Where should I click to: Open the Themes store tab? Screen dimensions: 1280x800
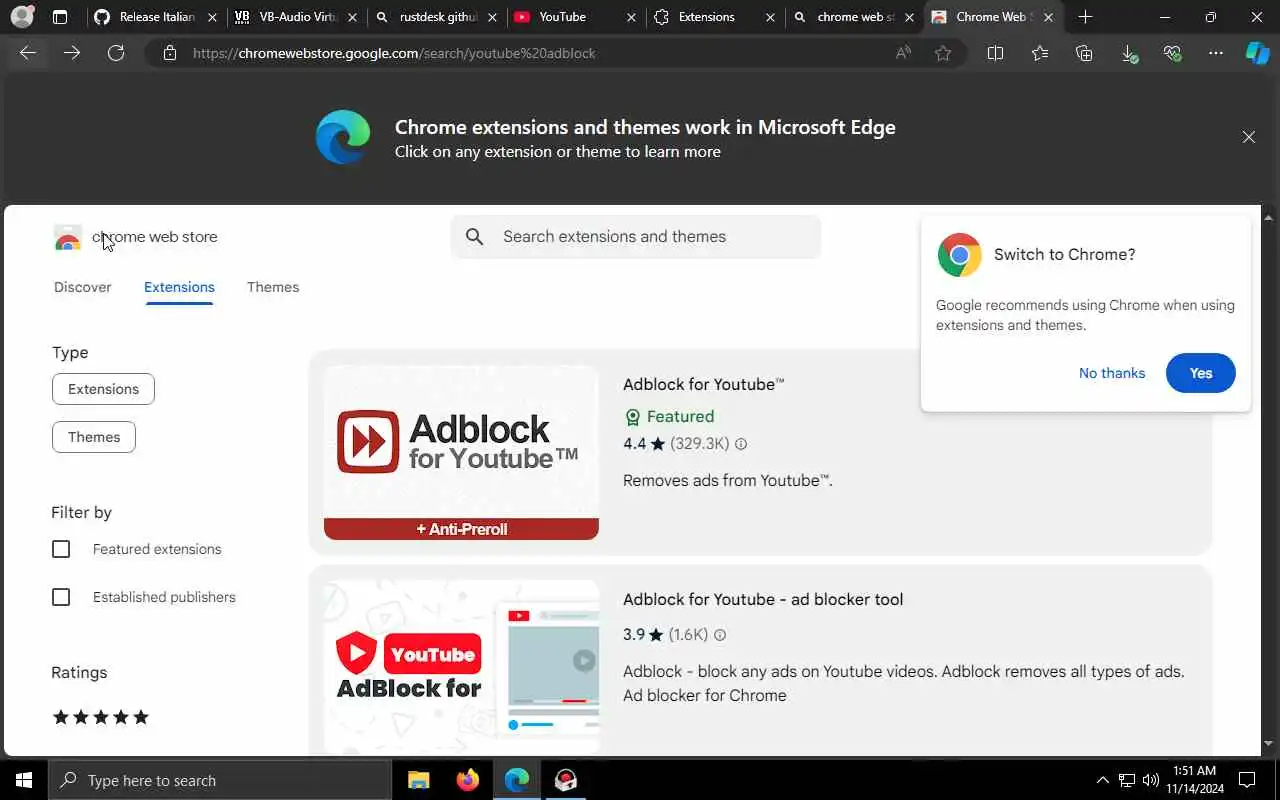(273, 287)
